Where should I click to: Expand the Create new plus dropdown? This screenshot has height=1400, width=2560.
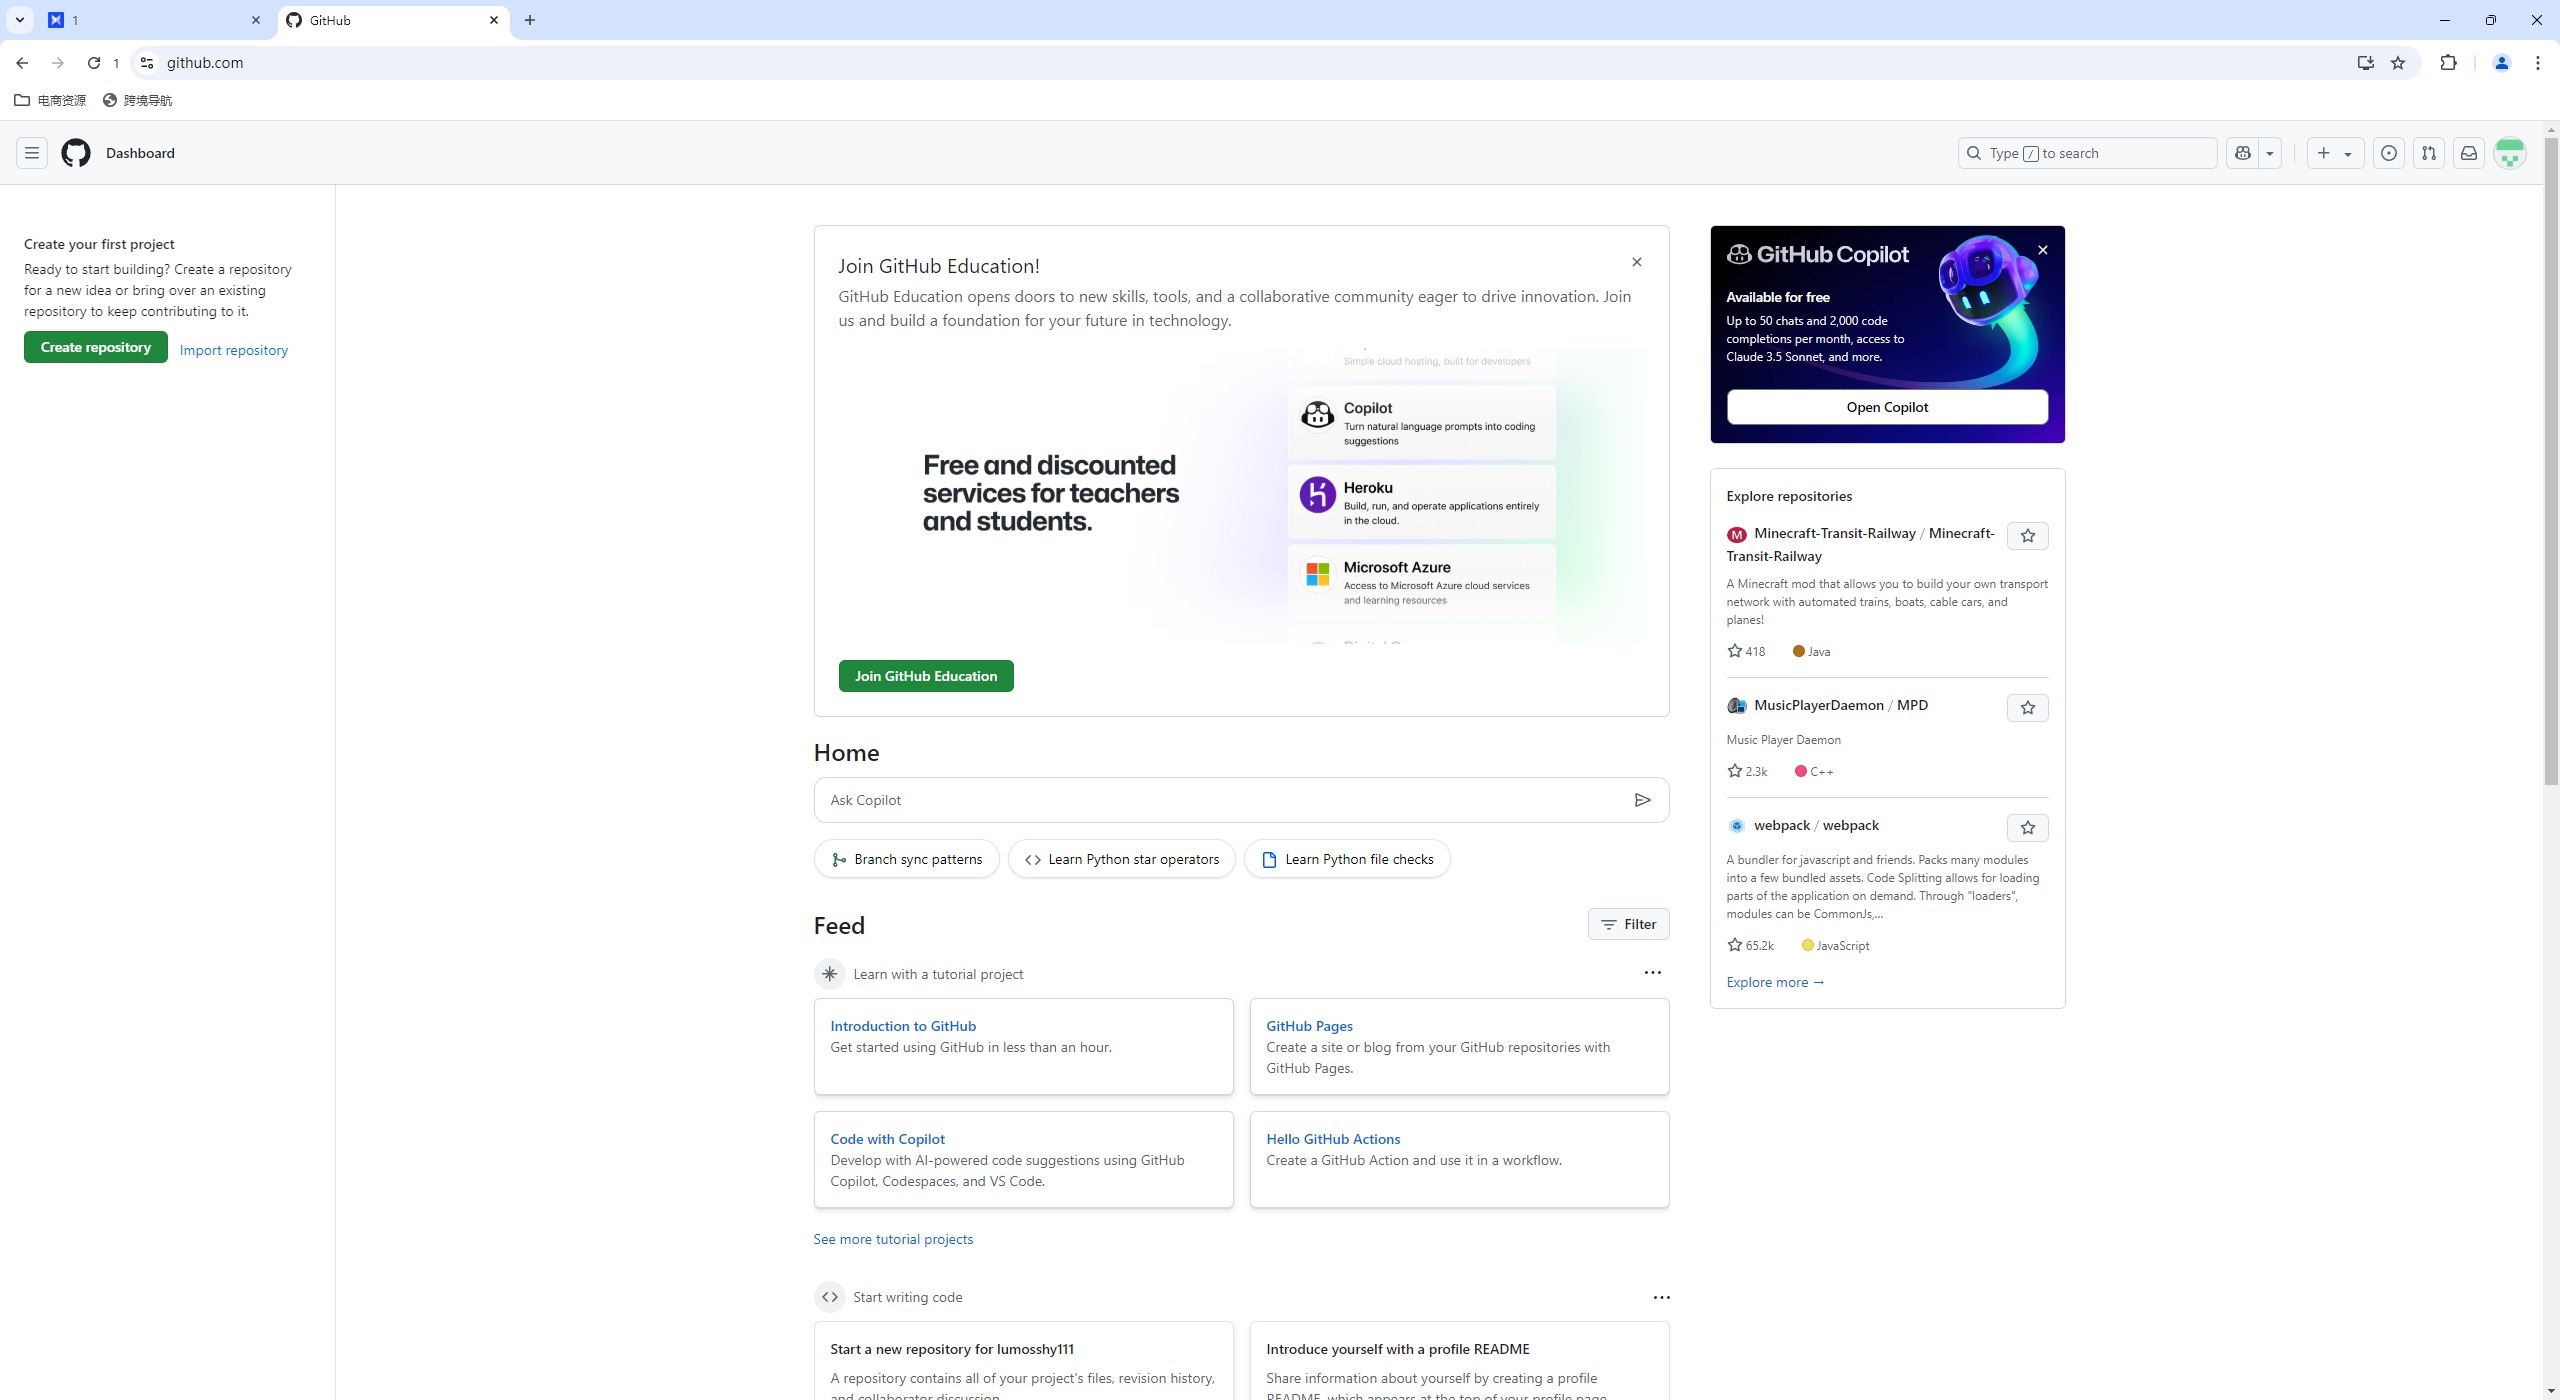click(2334, 153)
